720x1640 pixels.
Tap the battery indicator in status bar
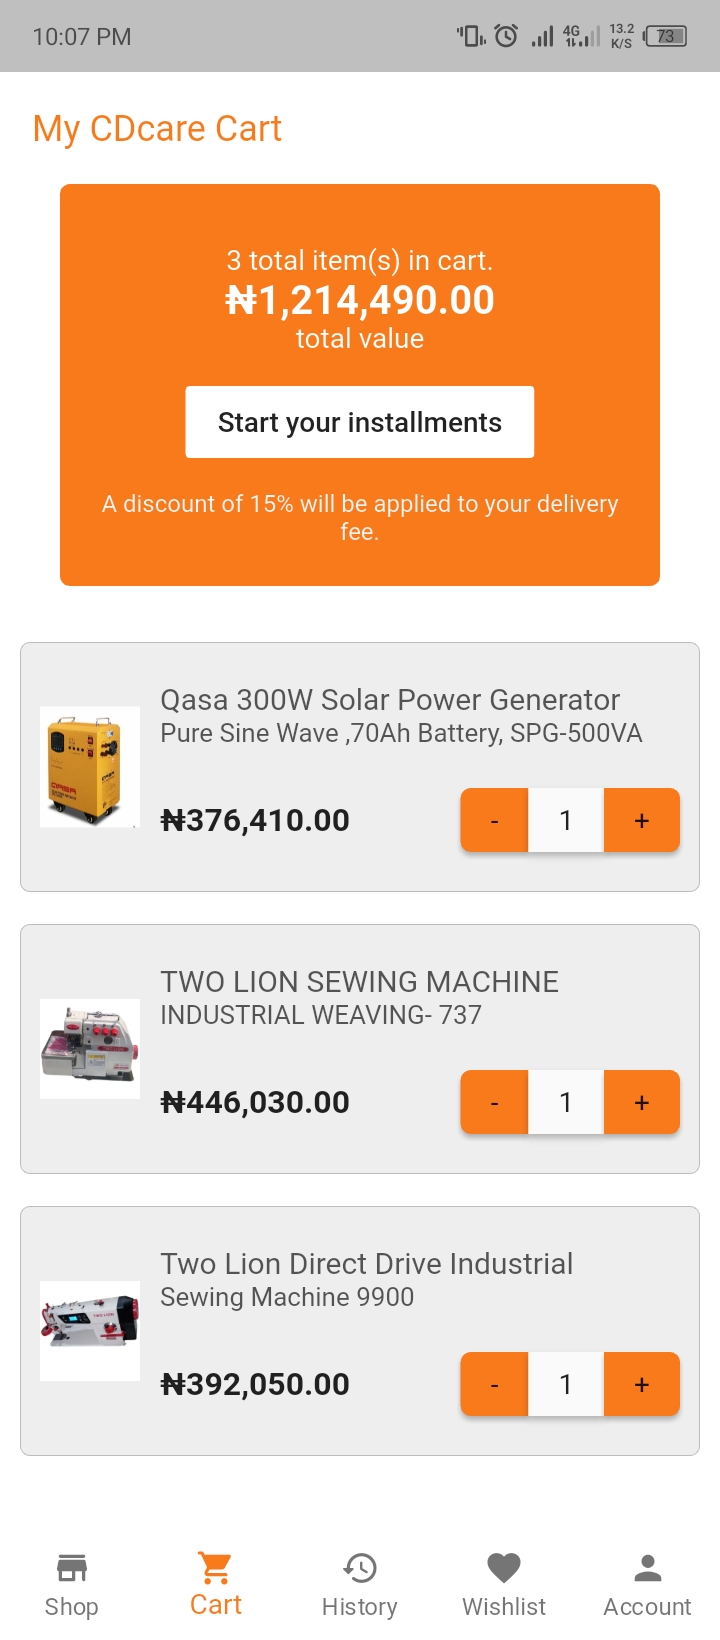(x=666, y=37)
